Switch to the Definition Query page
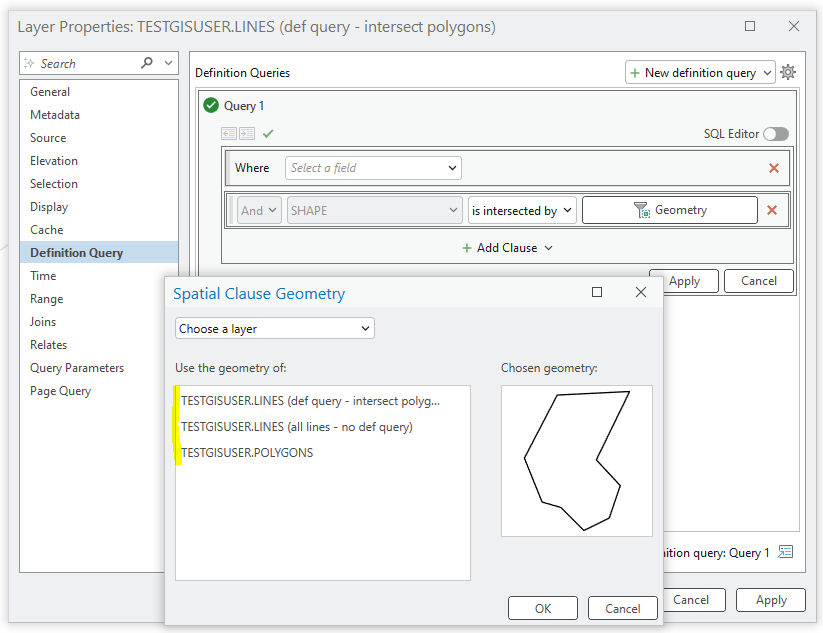This screenshot has width=823, height=633. (79, 252)
